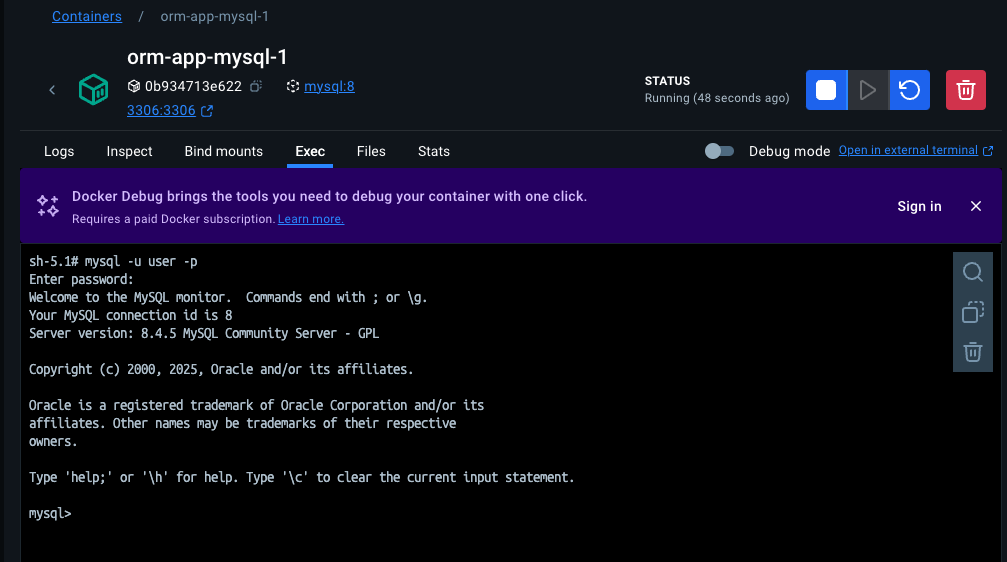
Task: Open the external link icon beside port 3306:3306
Action: coord(207,111)
